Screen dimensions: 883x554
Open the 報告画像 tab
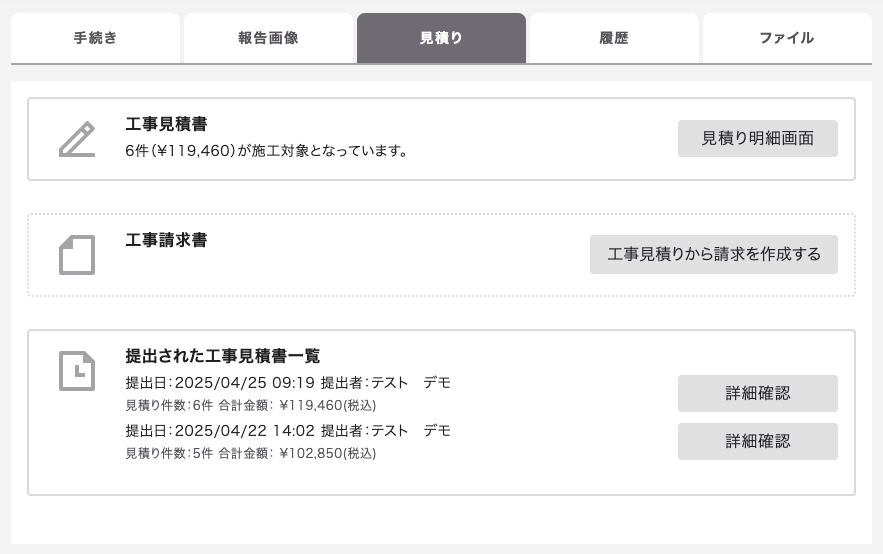(x=268, y=38)
